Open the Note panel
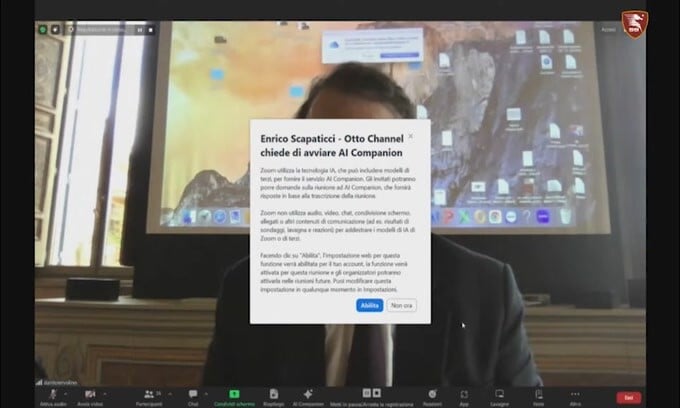 click(x=539, y=397)
